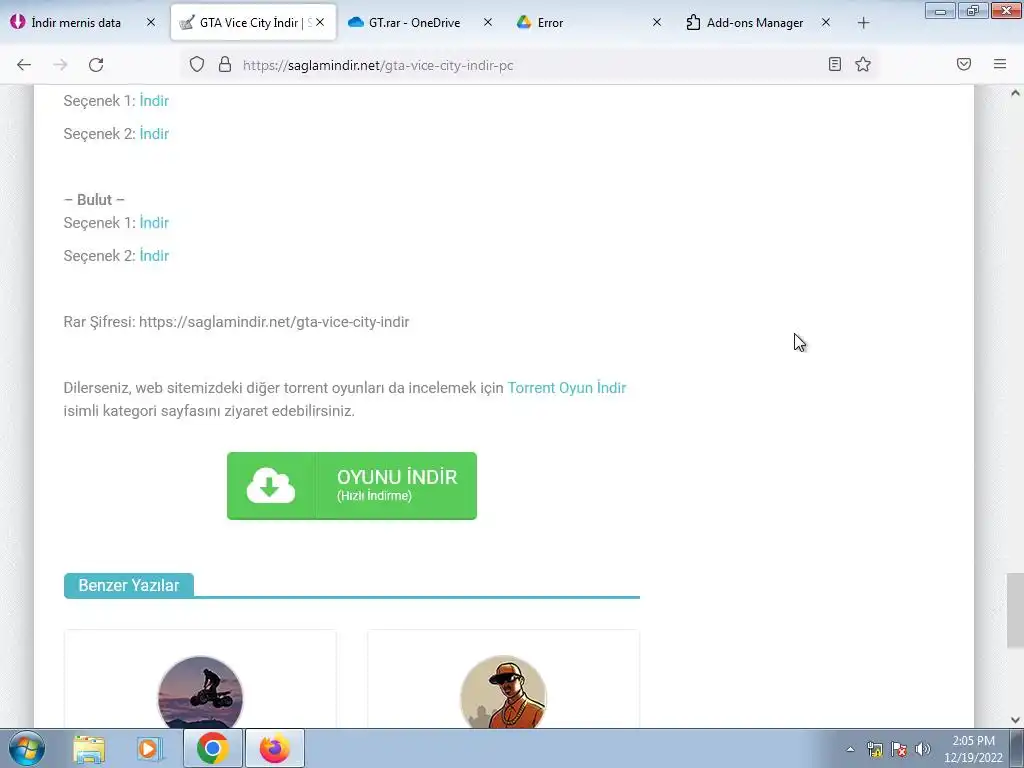1024x768 pixels.
Task: Switch to İndir mernis data tab
Action: 75,22
